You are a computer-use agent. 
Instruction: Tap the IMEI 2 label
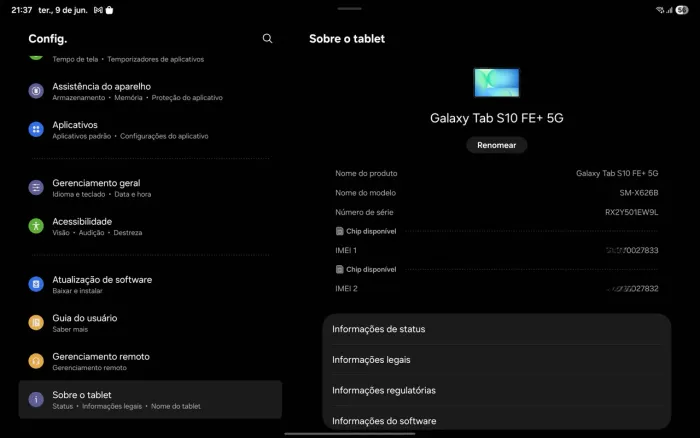pos(346,288)
